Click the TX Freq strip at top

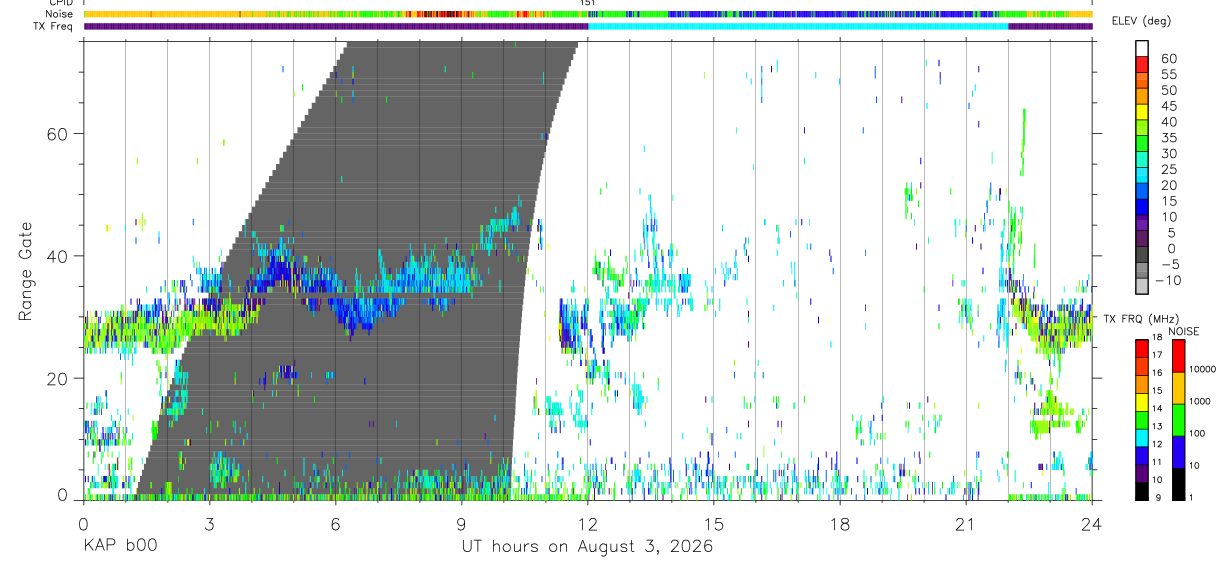pos(588,27)
